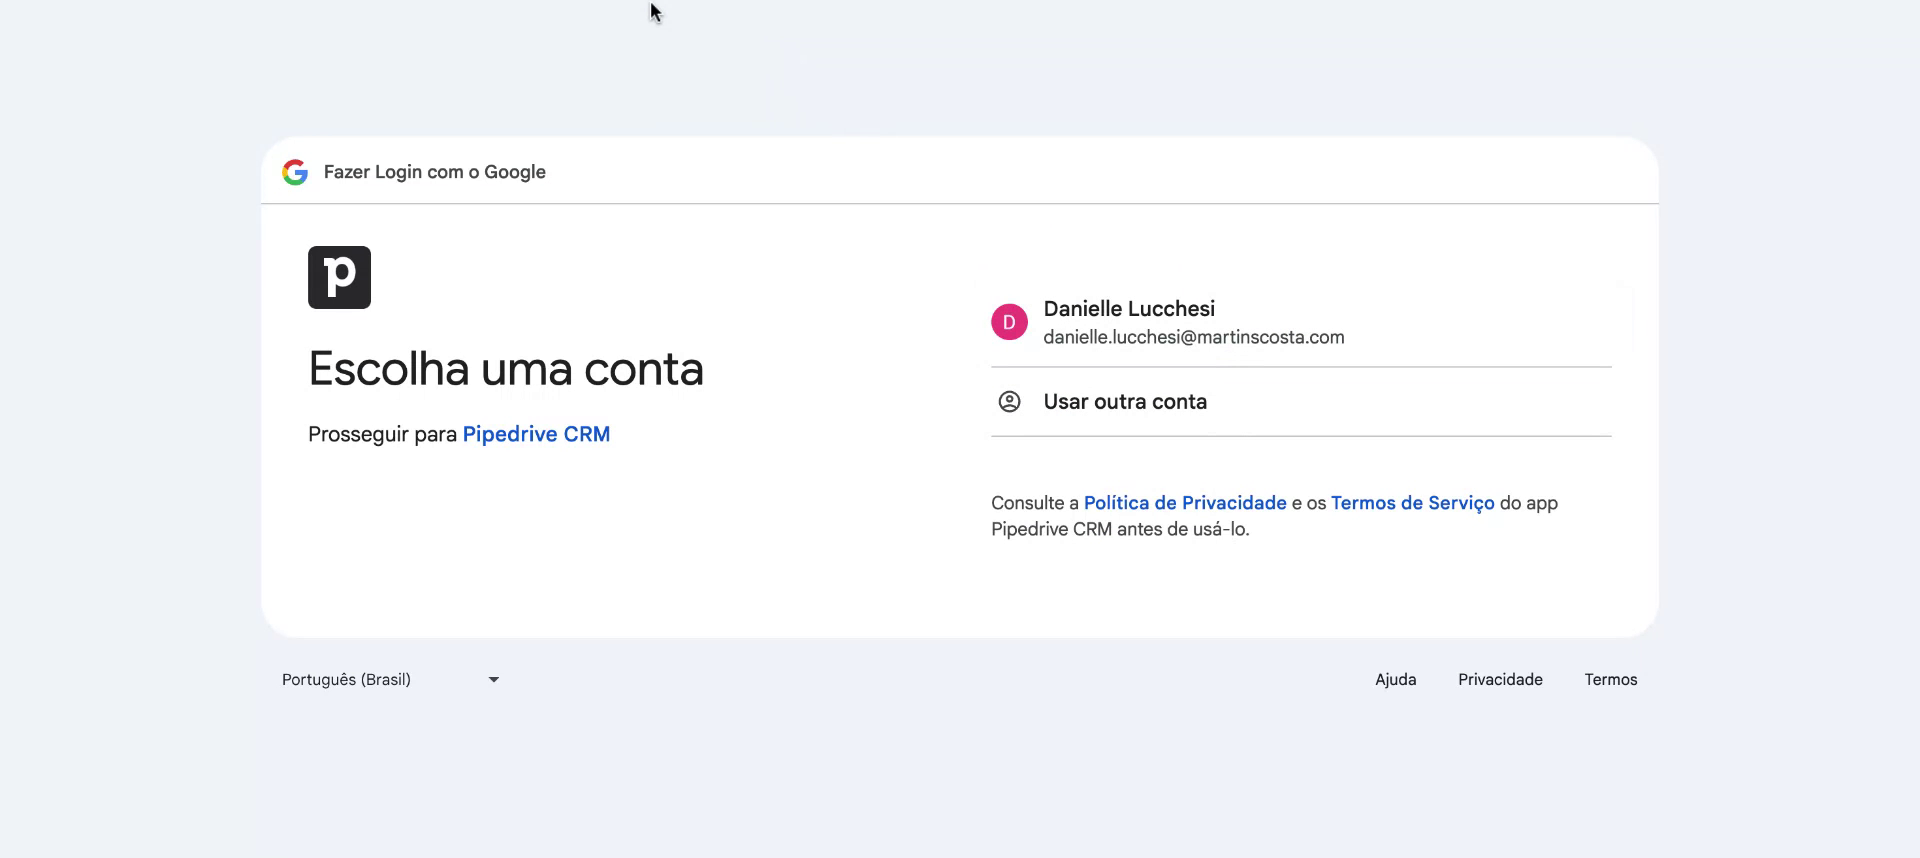Open the Política de Privacidade link

coord(1185,503)
